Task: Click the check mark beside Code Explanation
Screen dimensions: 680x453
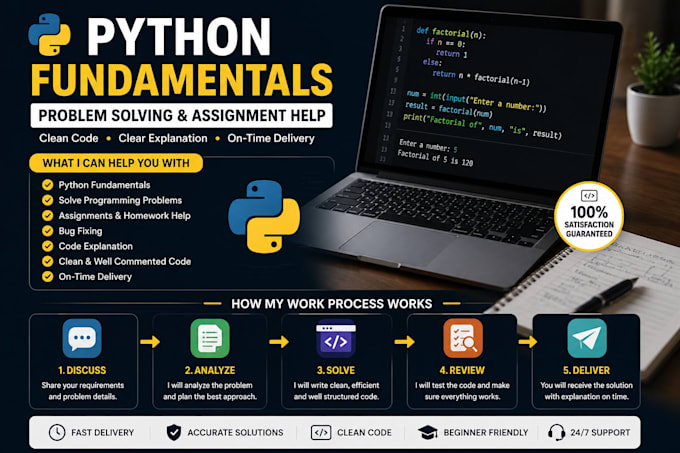Action: [47, 246]
